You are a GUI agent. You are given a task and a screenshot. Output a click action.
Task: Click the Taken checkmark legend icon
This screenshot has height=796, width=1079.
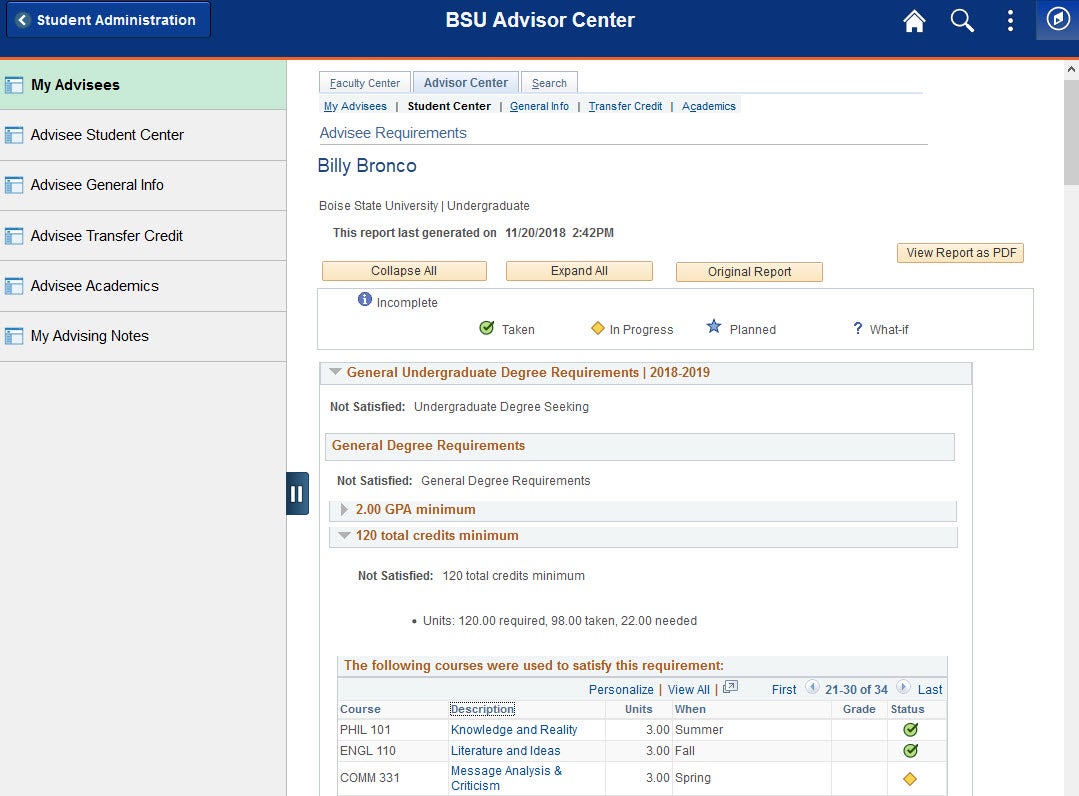tap(487, 327)
